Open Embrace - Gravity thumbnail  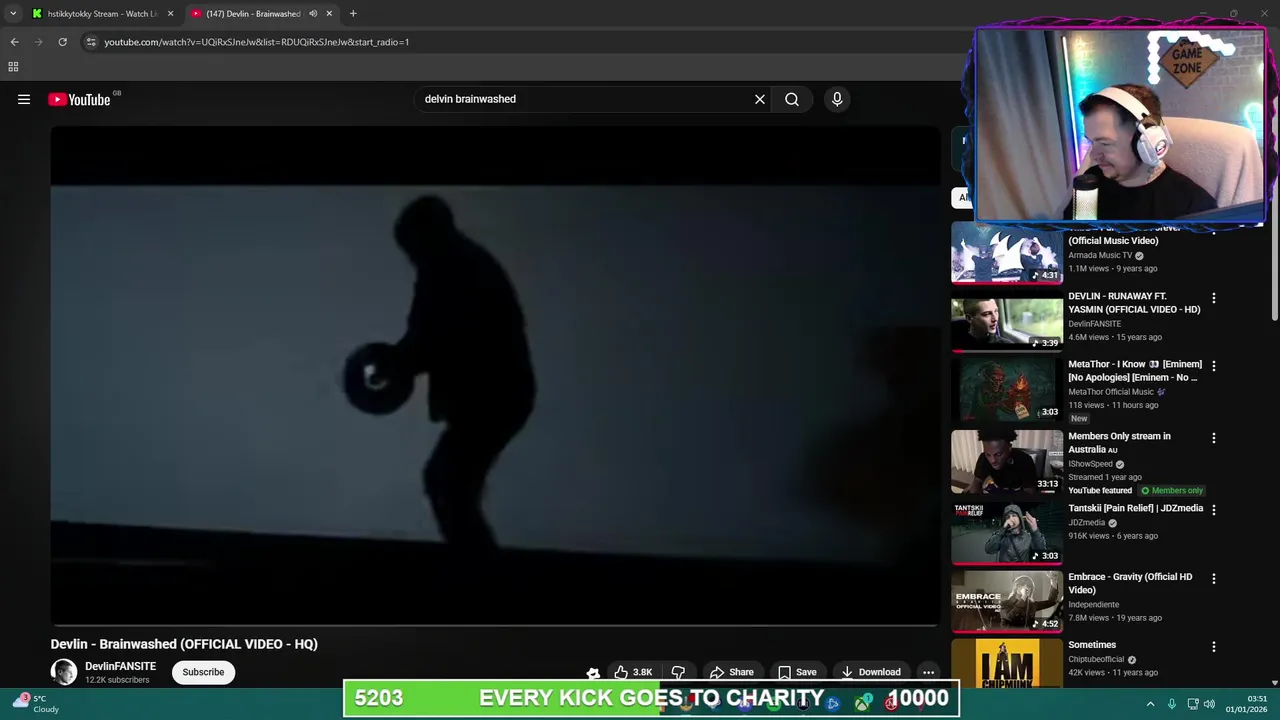click(x=1007, y=602)
